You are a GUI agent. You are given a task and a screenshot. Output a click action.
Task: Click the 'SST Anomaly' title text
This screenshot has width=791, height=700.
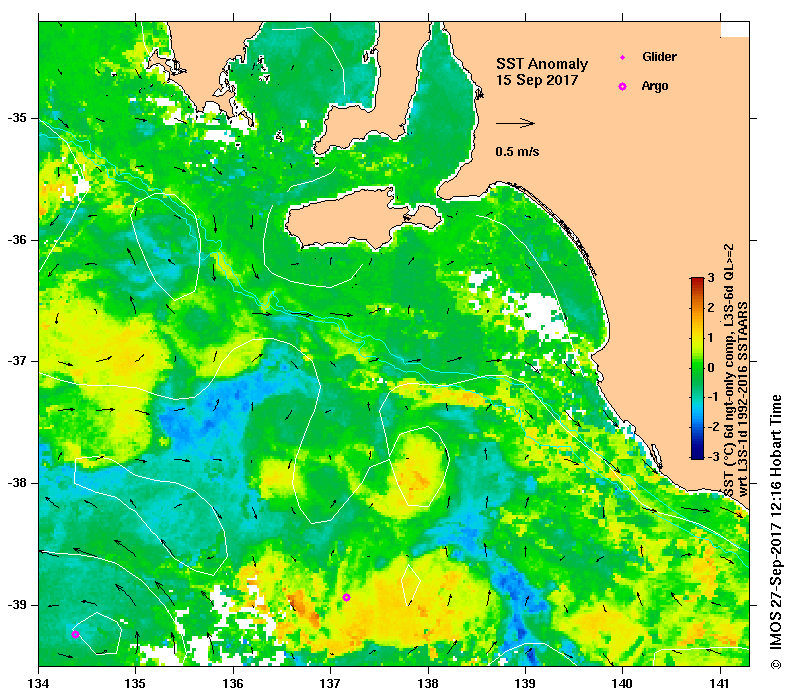(x=542, y=64)
